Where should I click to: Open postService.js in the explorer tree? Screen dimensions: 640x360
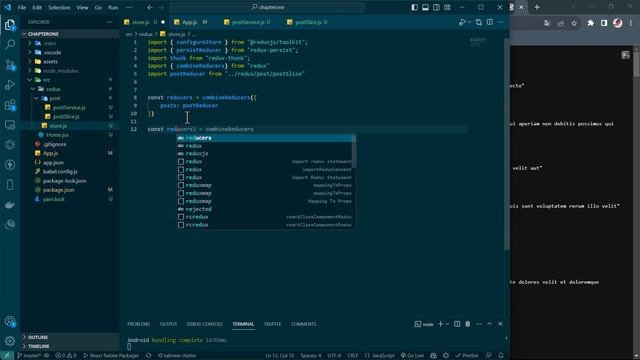[69, 107]
